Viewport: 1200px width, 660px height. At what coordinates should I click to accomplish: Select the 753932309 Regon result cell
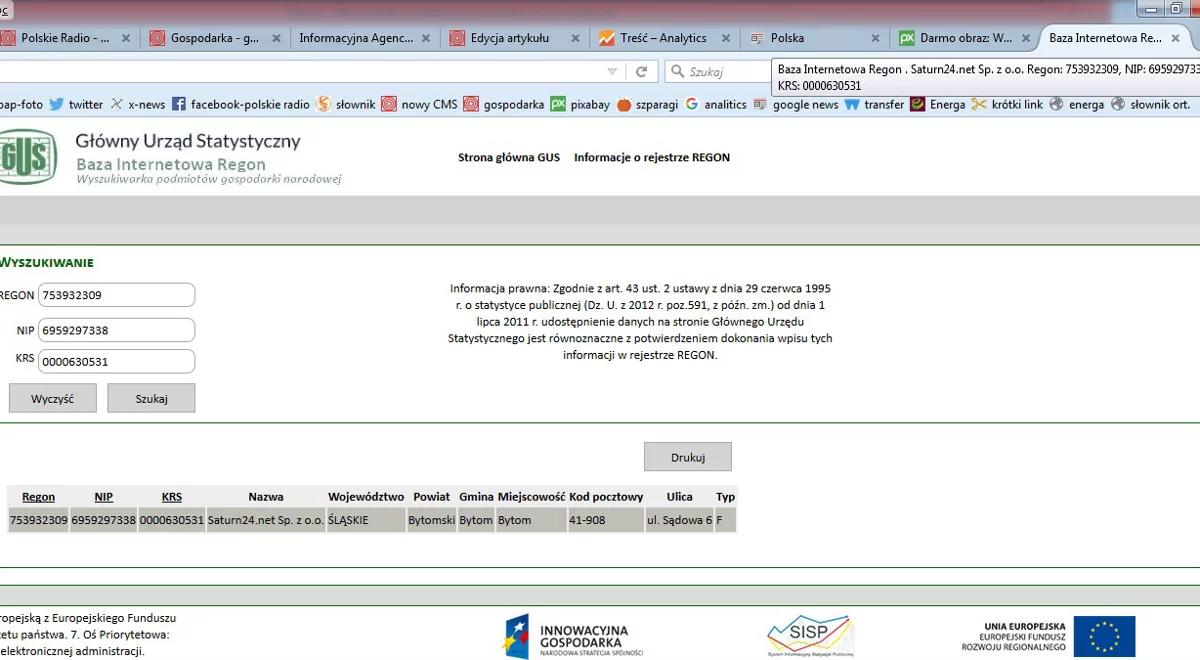click(39, 520)
